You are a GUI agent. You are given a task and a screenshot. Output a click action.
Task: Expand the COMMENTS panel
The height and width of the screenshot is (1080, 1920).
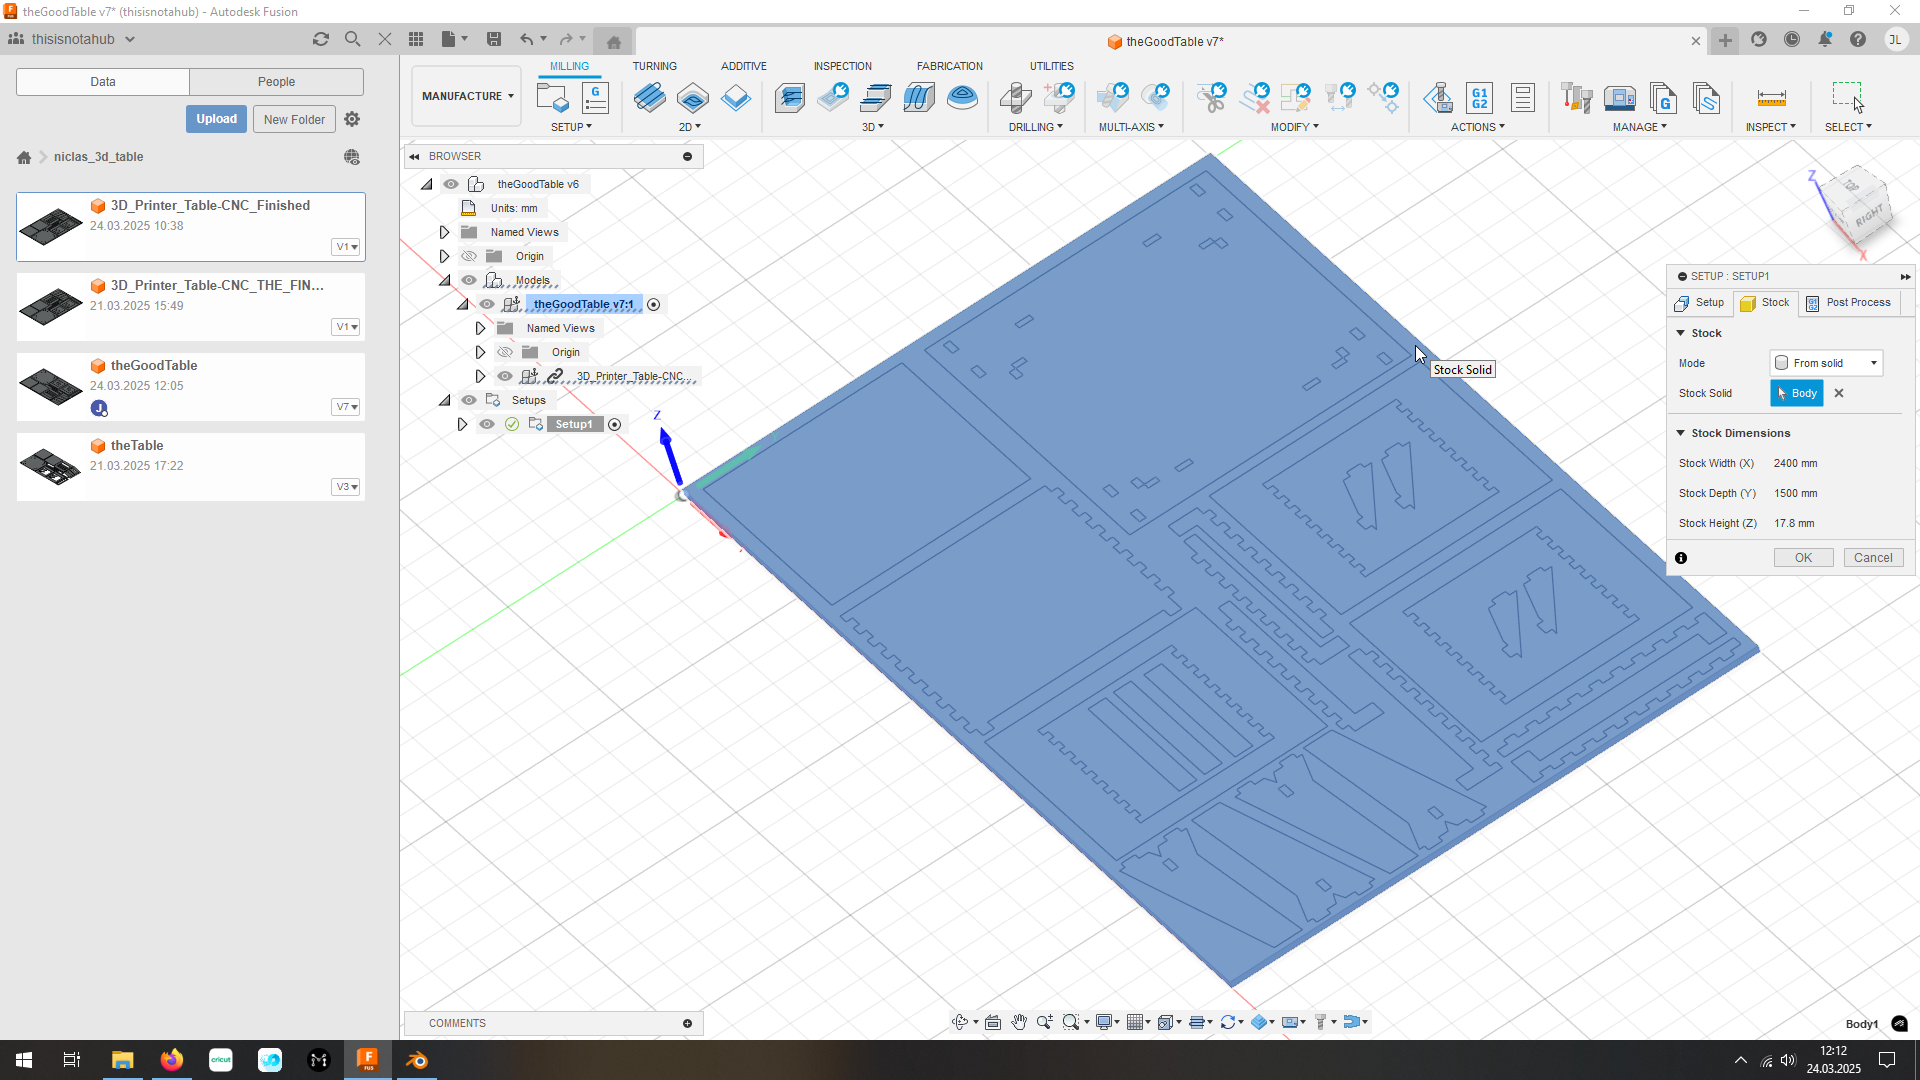point(687,1023)
